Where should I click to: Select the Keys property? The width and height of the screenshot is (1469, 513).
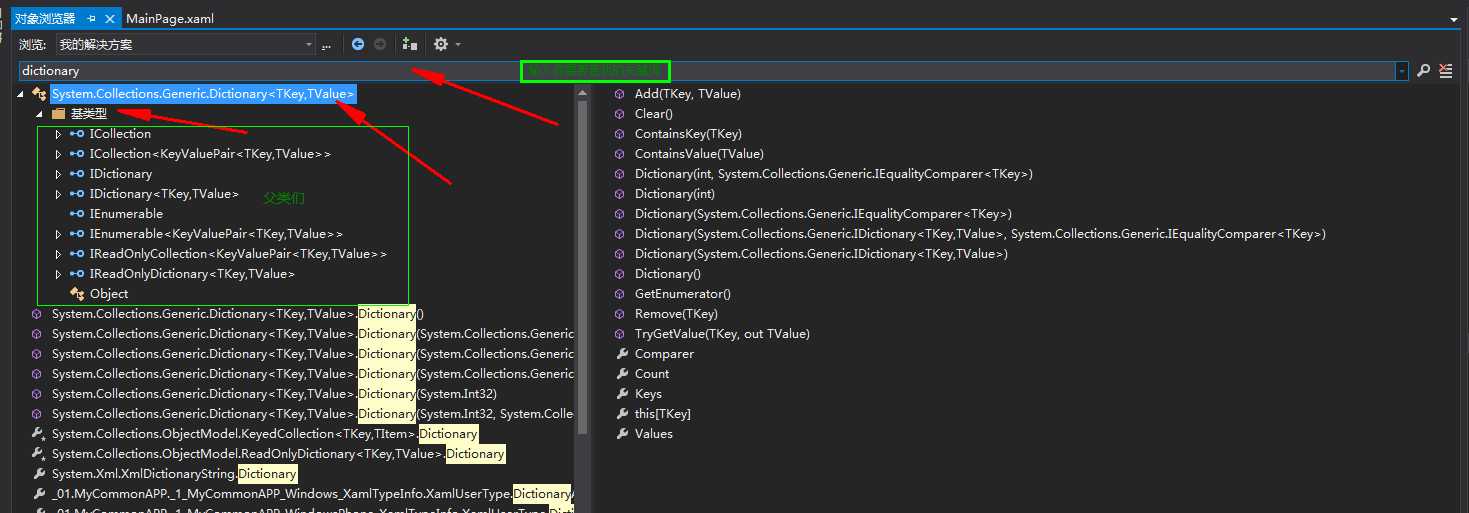(648, 393)
